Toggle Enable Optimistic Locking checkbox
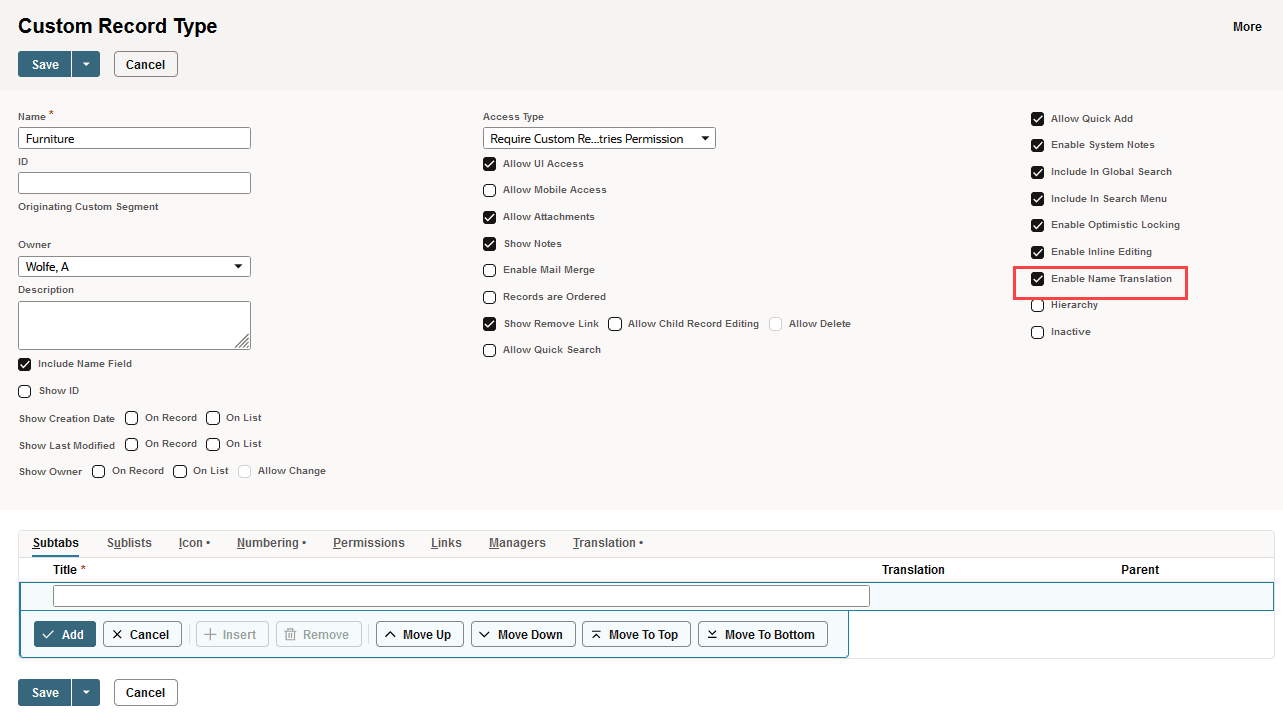Viewport: 1283px width, 723px height. tap(1038, 225)
